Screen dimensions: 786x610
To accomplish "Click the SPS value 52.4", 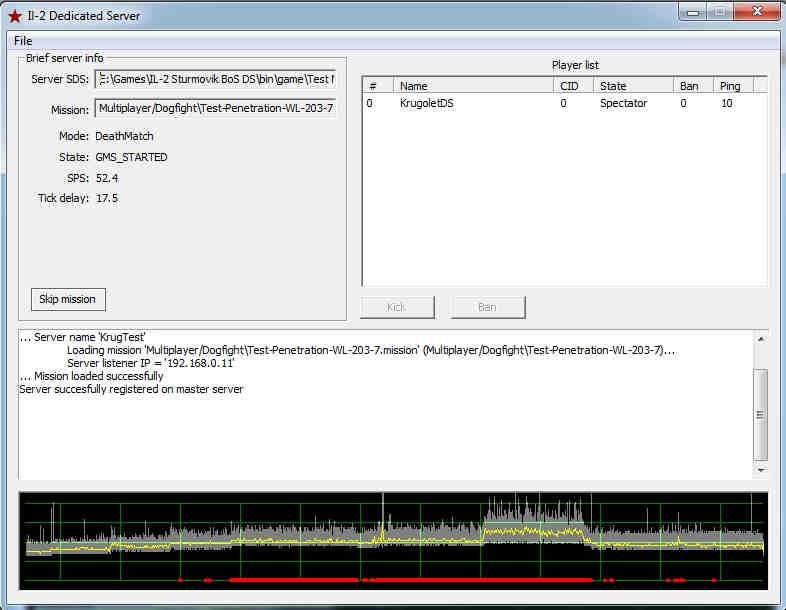I will tap(107, 178).
